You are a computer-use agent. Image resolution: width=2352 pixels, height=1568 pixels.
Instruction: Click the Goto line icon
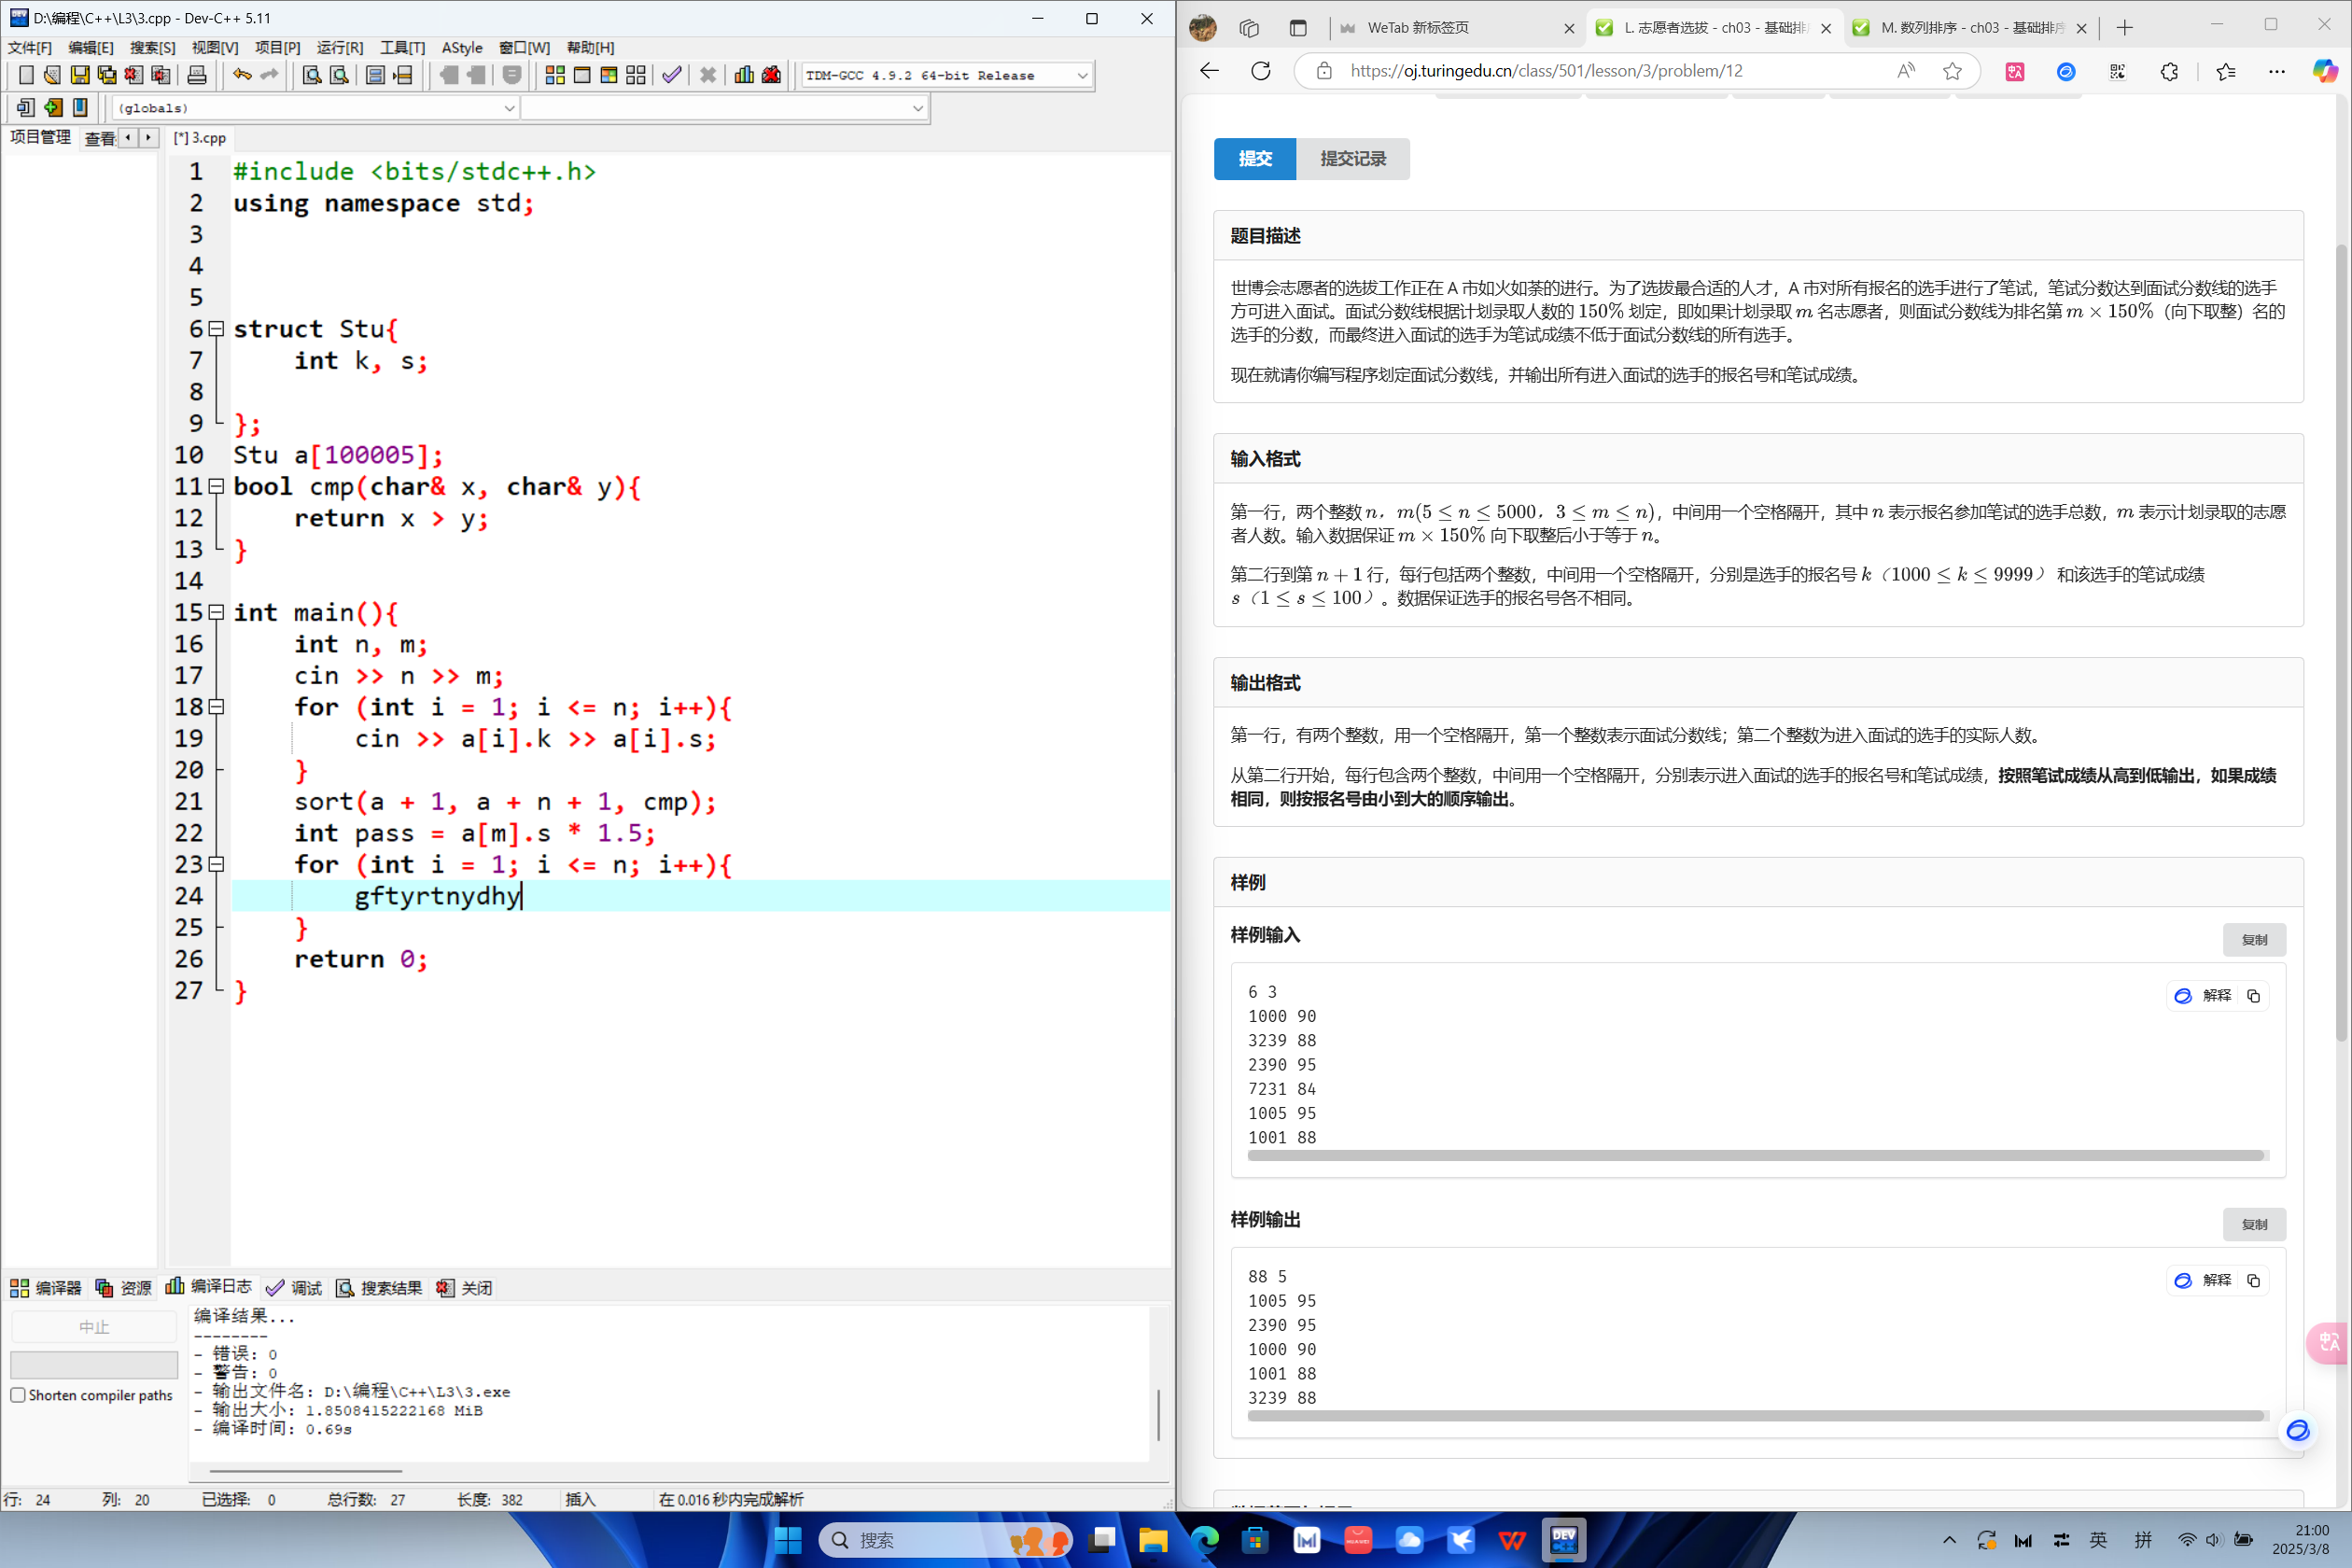point(402,75)
